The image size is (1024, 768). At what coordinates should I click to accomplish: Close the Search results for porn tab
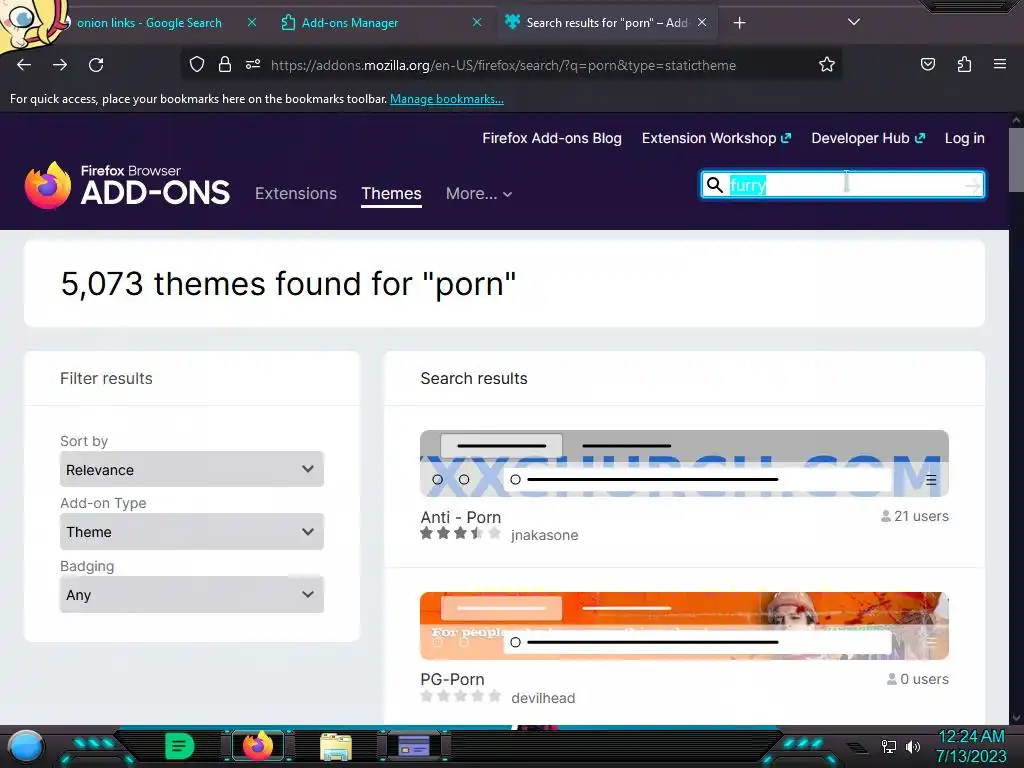(702, 22)
